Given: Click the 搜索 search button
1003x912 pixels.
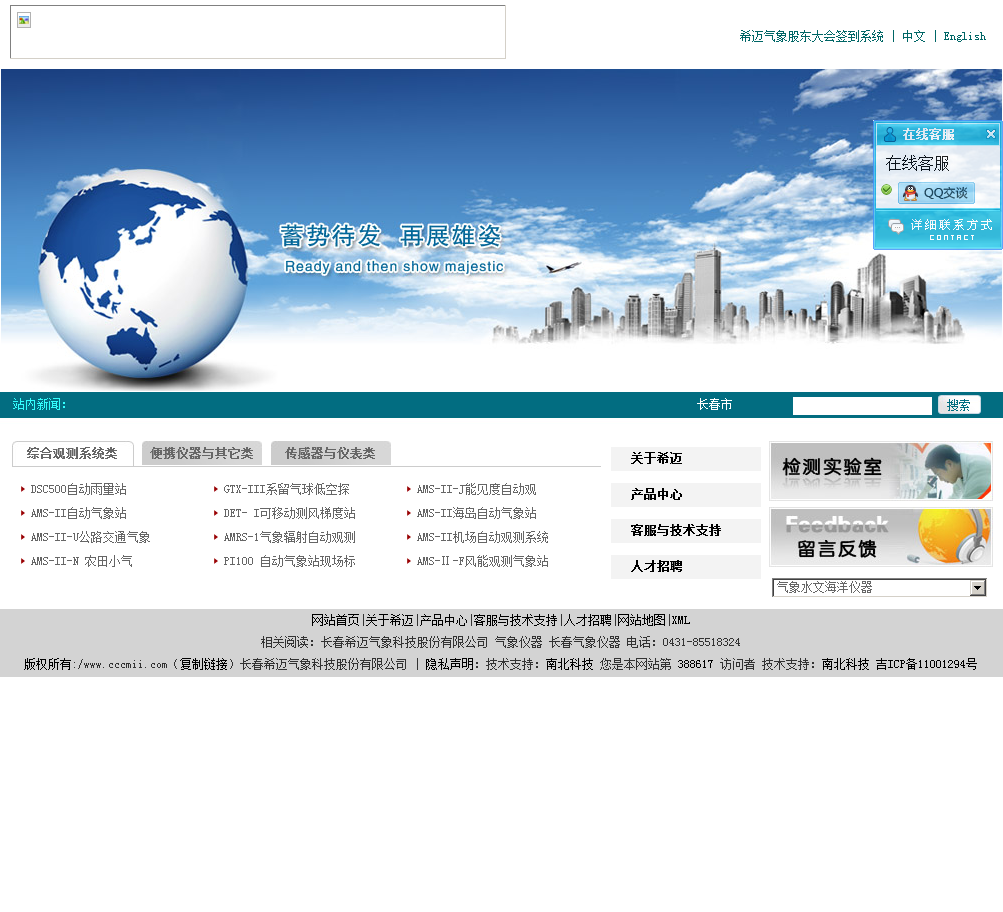Looking at the screenshot, I should point(958,405).
